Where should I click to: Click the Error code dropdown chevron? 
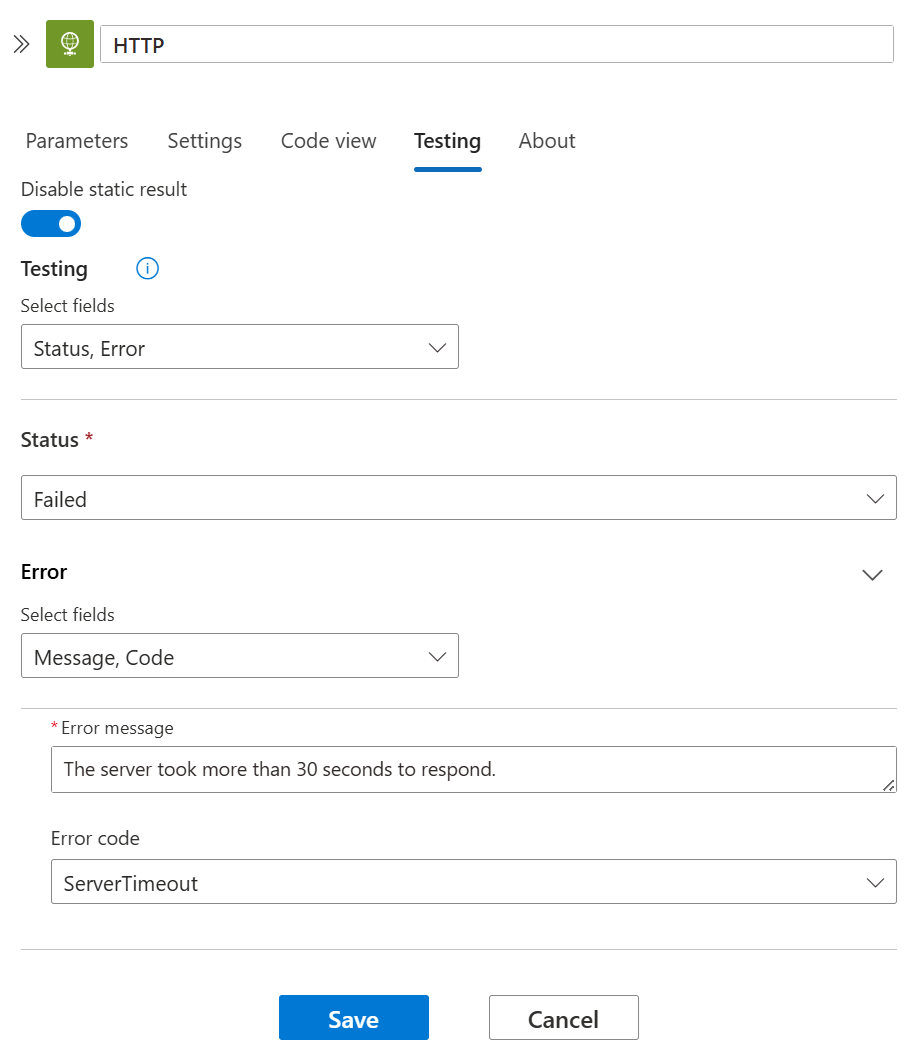pyautogui.click(x=875, y=882)
